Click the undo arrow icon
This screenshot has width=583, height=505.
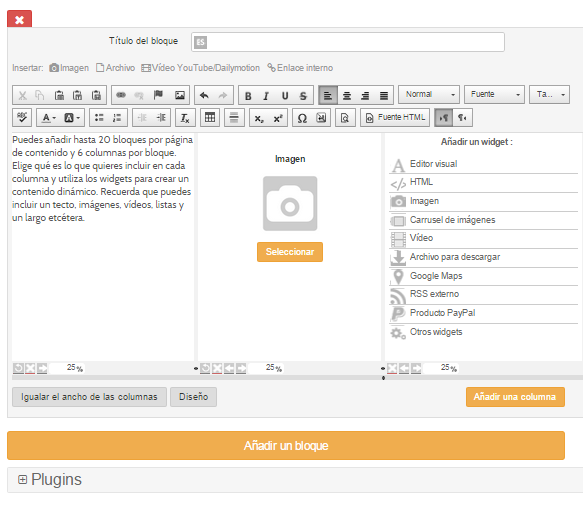click(204, 95)
